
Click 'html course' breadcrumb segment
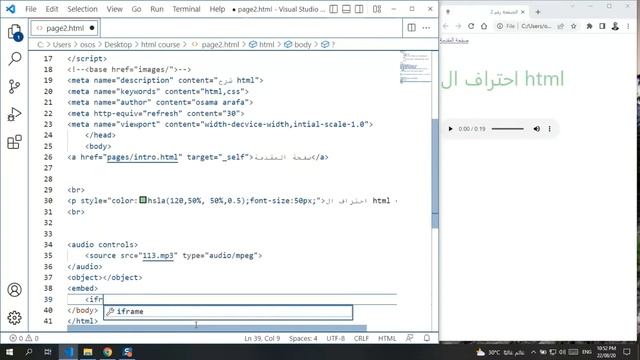(160, 44)
